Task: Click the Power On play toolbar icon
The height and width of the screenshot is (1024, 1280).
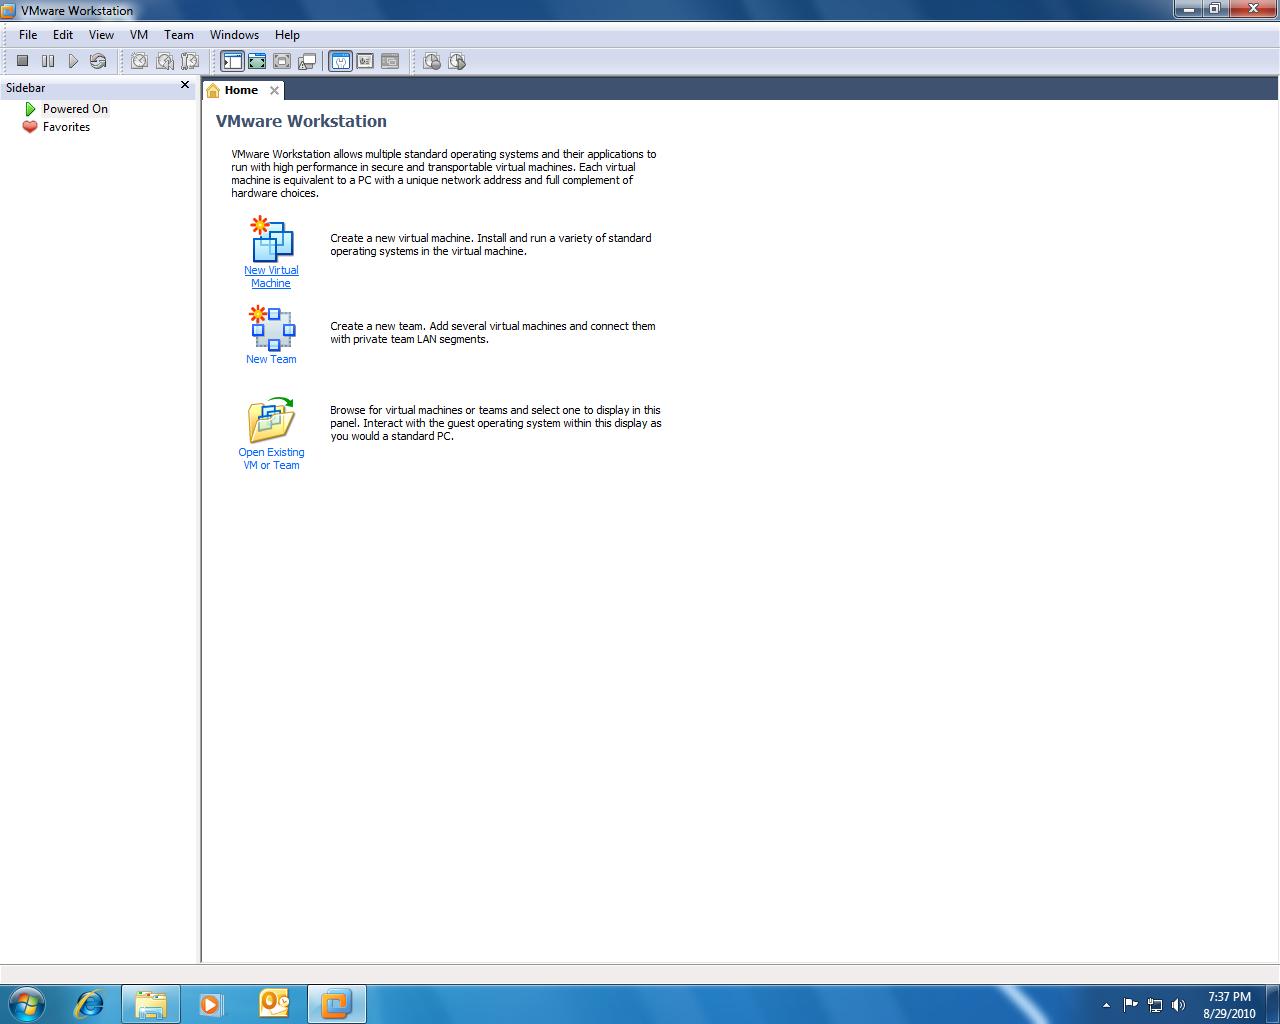Action: (x=73, y=61)
